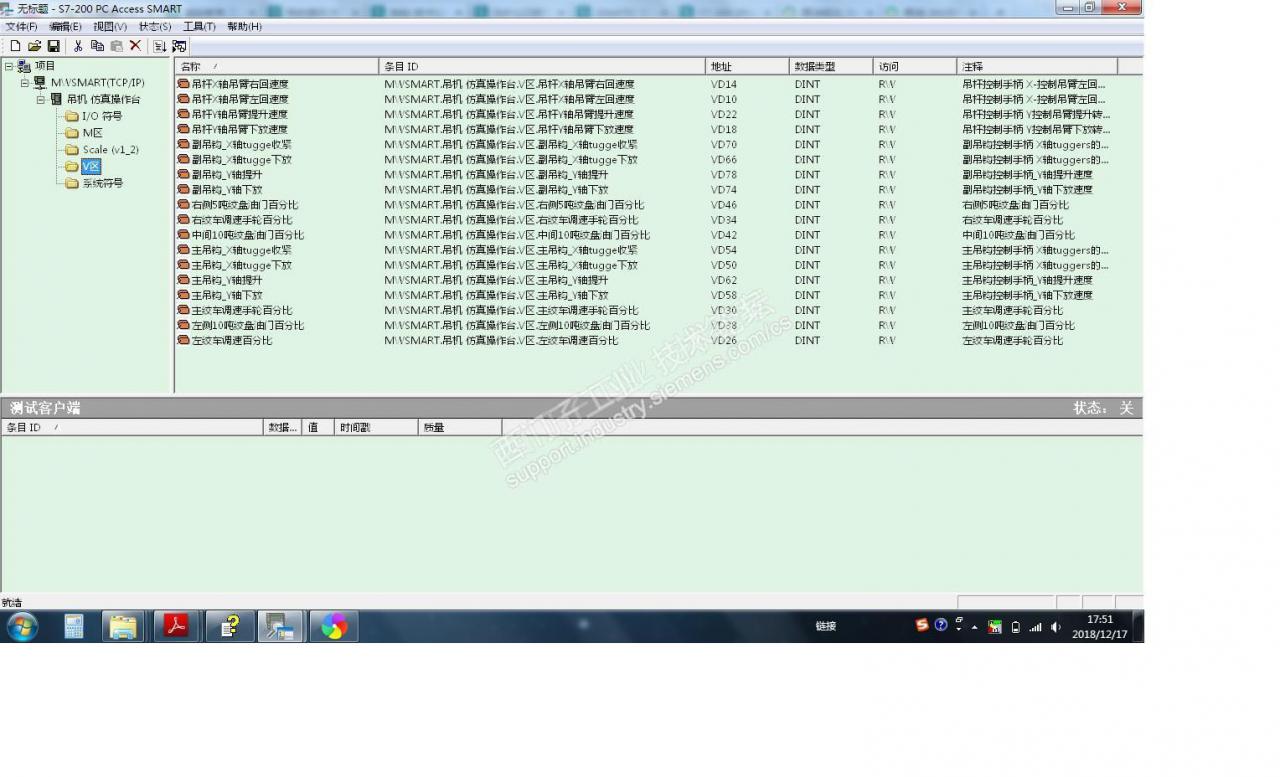Image resolution: width=1280 pixels, height=777 pixels.
Task: Collapse the MWSMART(TCP/IP) tree node
Action: coord(25,83)
